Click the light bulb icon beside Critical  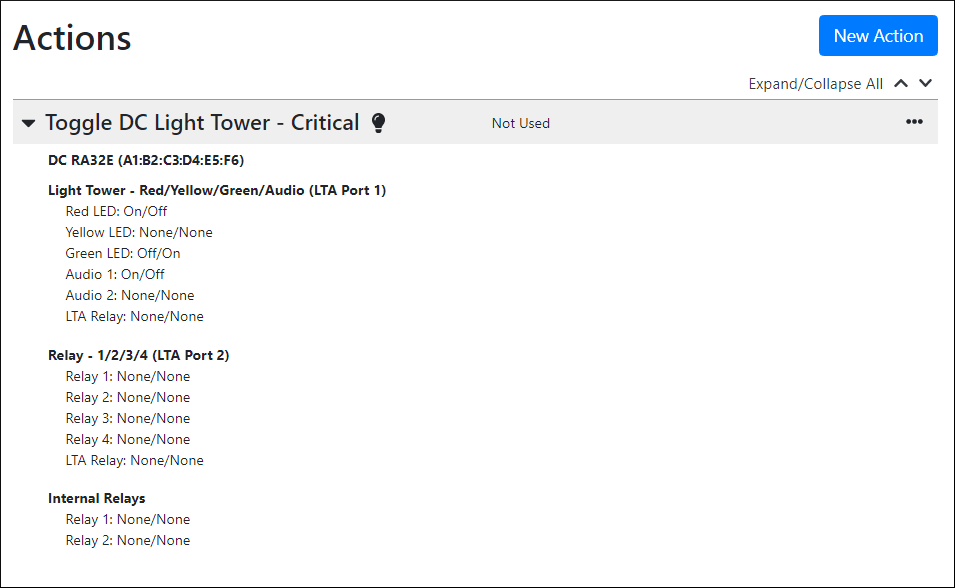click(x=378, y=123)
